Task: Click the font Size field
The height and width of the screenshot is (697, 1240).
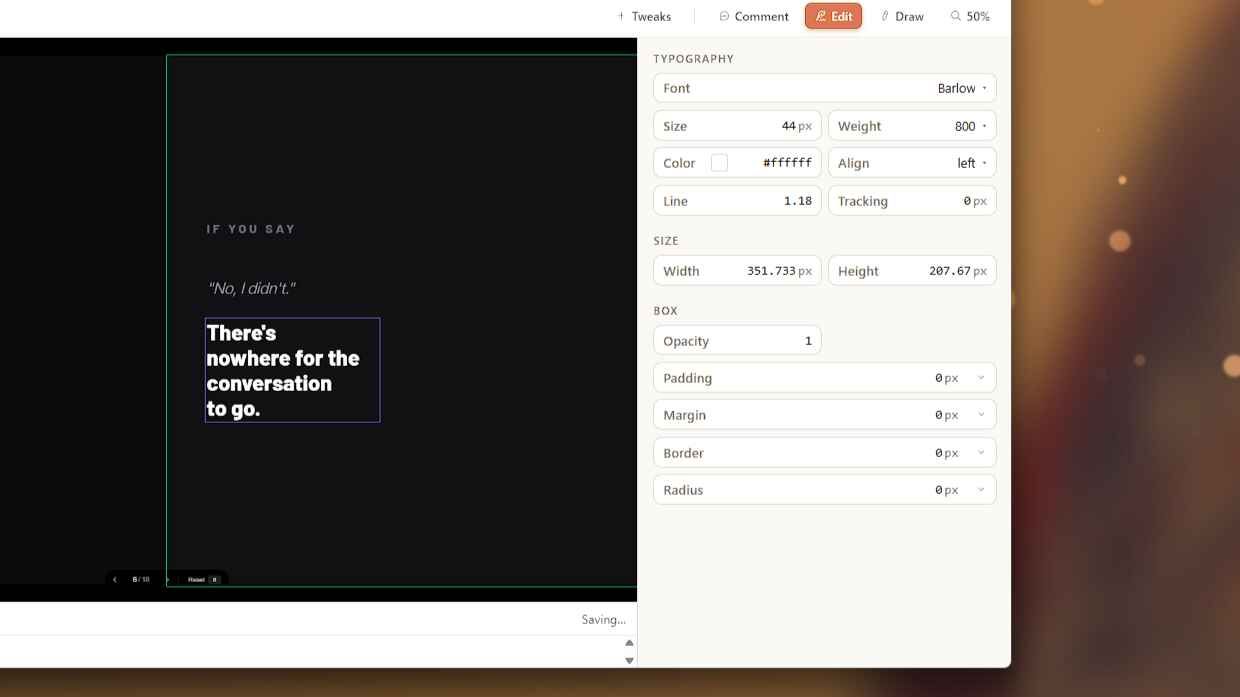Action: [737, 126]
